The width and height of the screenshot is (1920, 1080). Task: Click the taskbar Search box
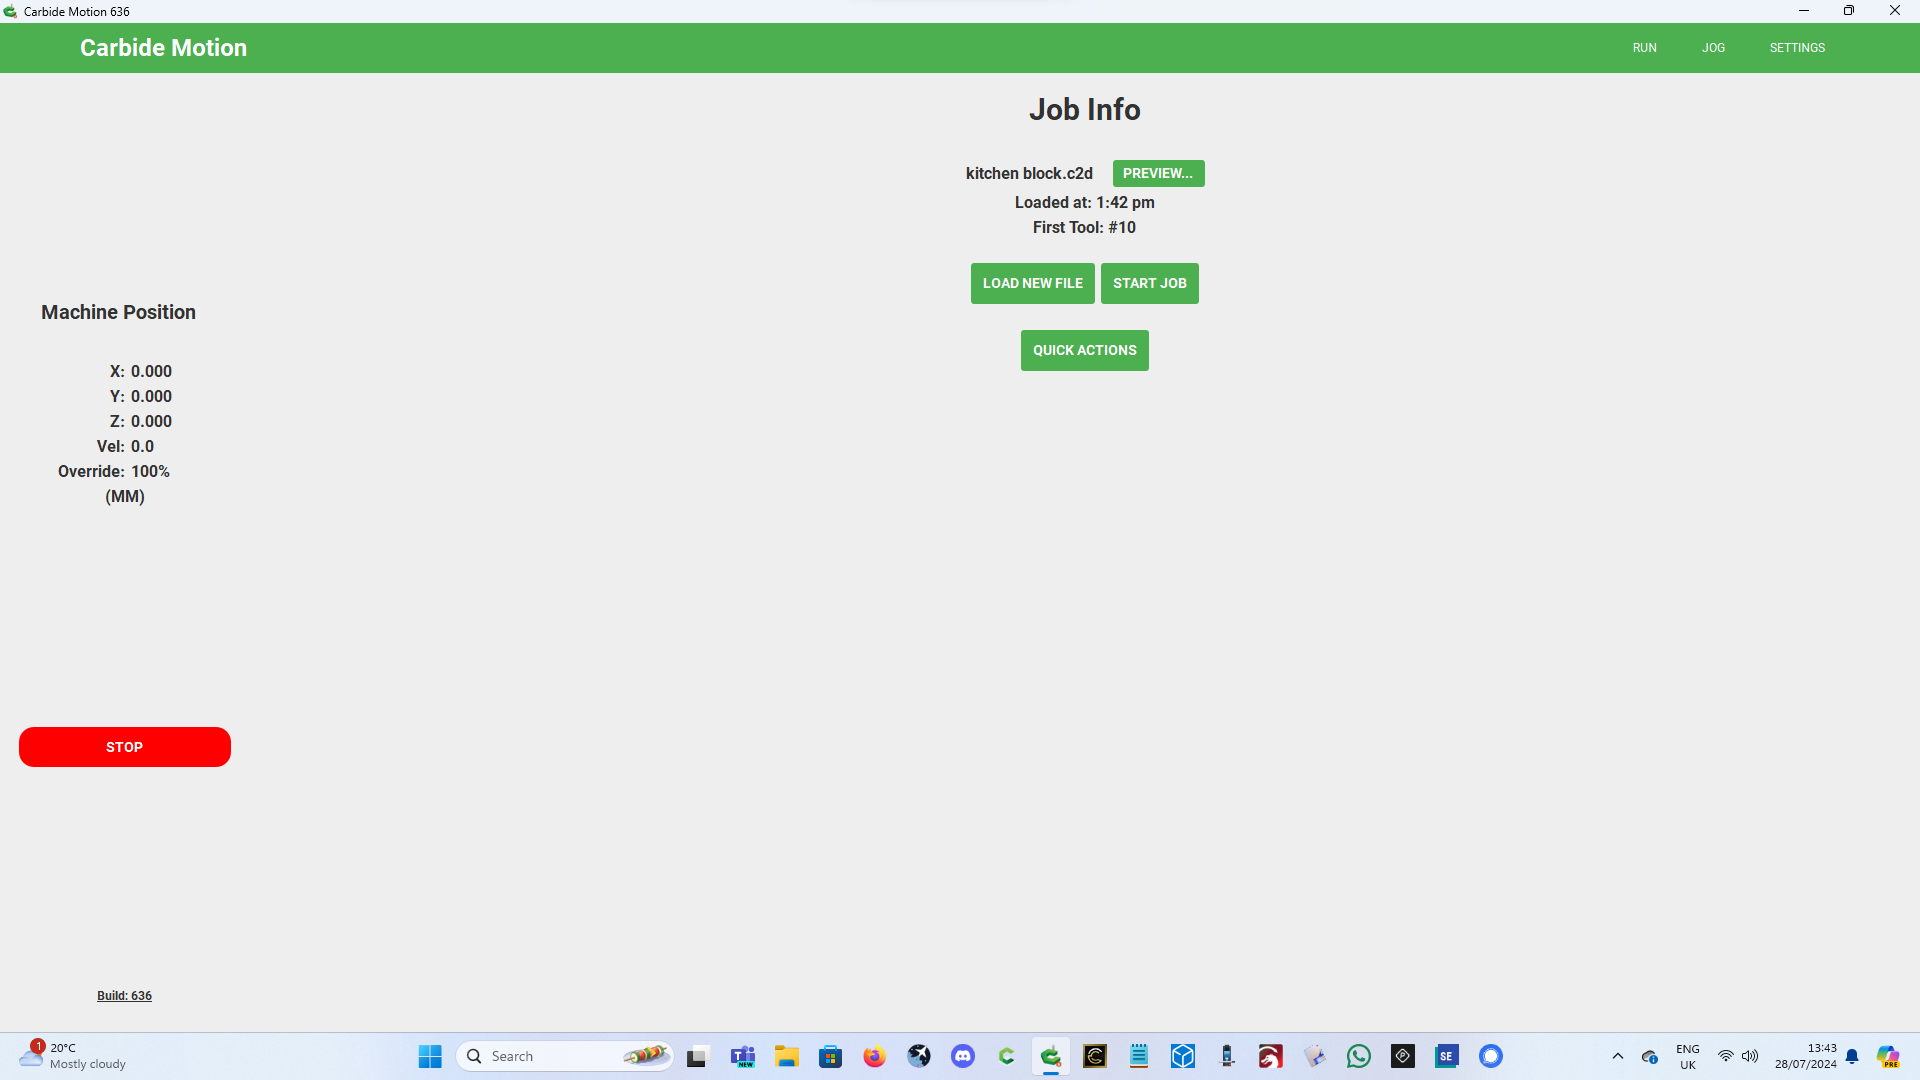coord(565,1056)
